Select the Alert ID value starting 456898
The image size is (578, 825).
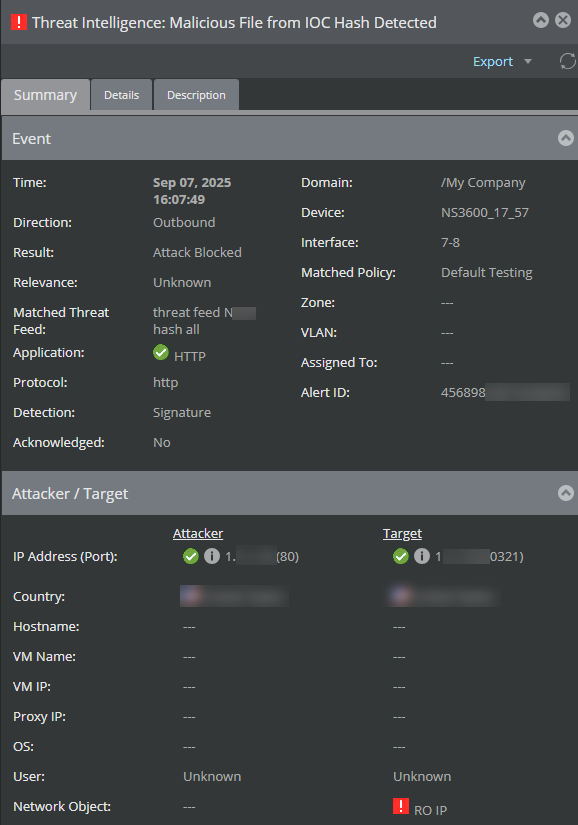[505, 393]
